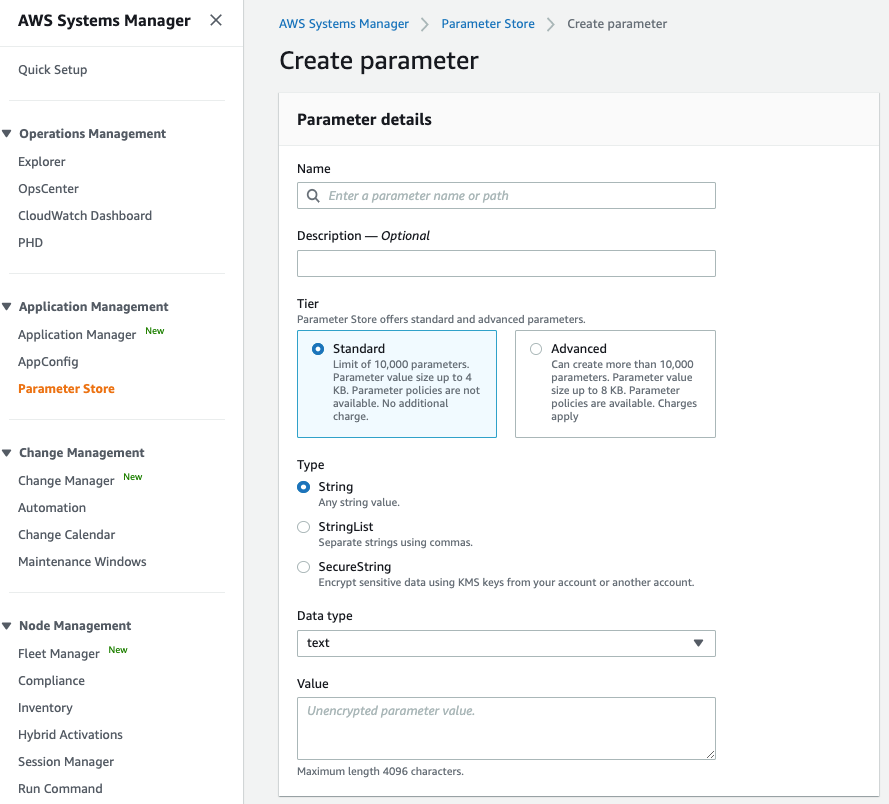Select the Standard tier card
Image resolution: width=889 pixels, height=804 pixels.
tap(396, 383)
